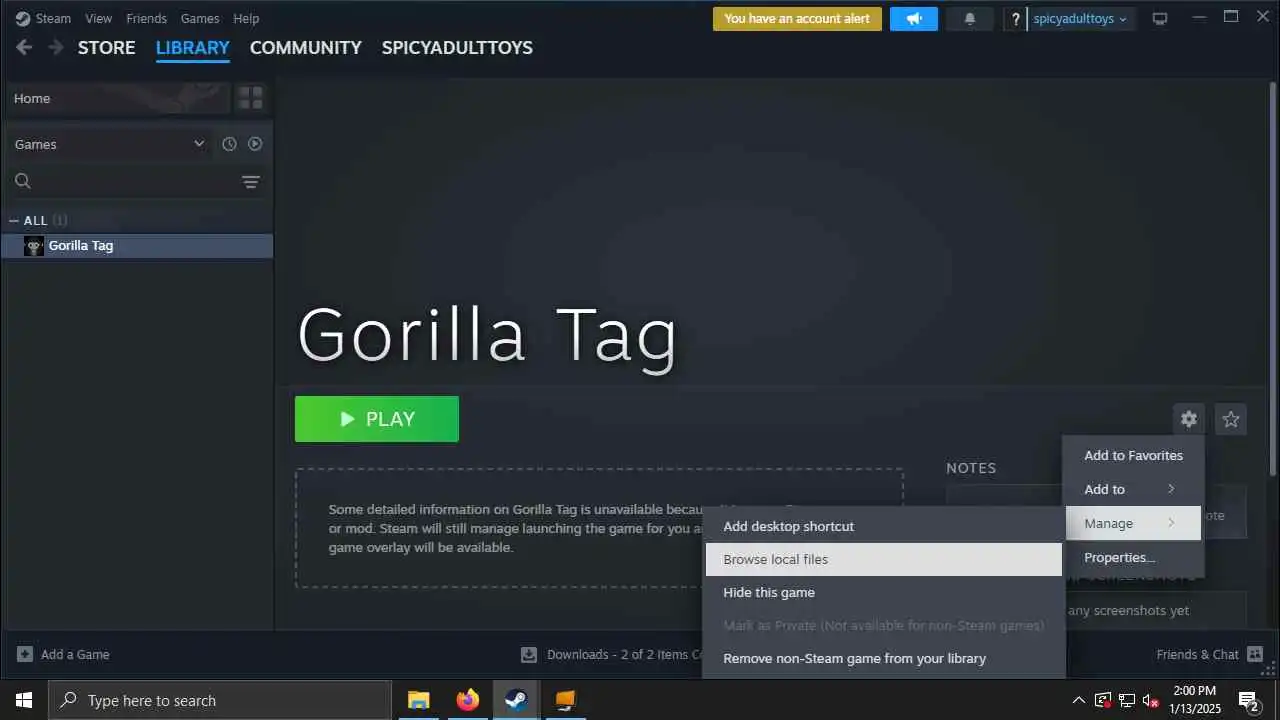
Task: Select Browse local files
Action: pyautogui.click(x=884, y=559)
